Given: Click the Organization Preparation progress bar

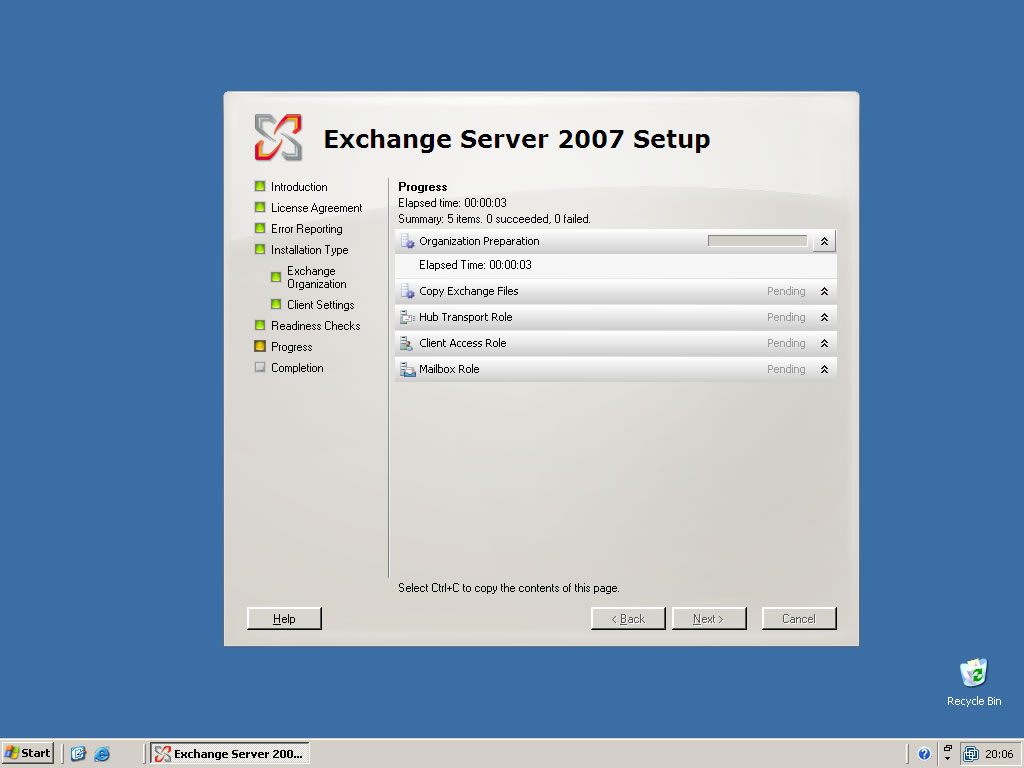Looking at the screenshot, I should coord(757,241).
